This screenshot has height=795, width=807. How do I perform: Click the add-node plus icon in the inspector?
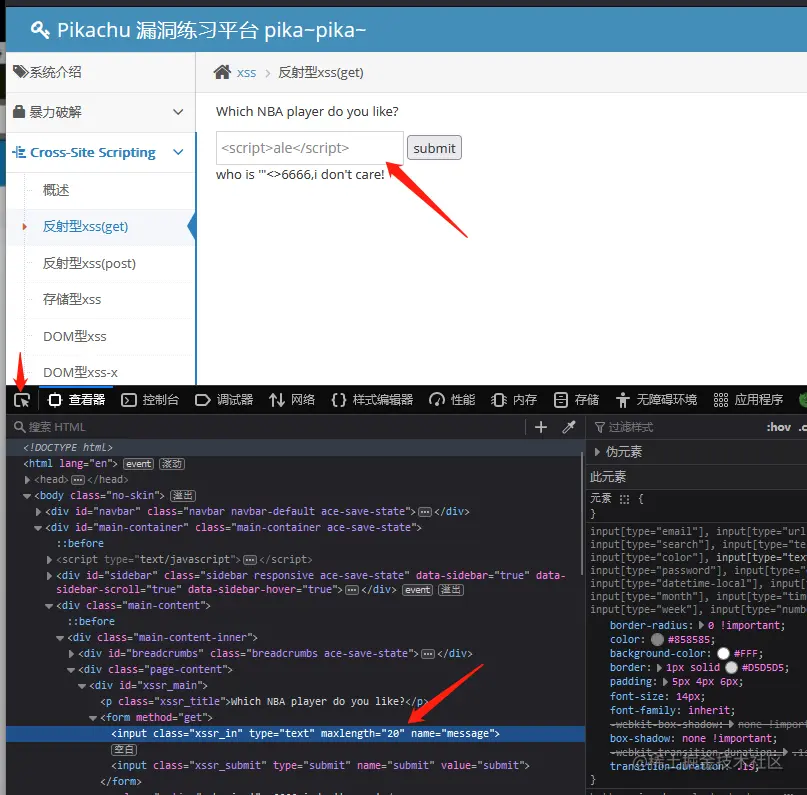pyautogui.click(x=541, y=427)
